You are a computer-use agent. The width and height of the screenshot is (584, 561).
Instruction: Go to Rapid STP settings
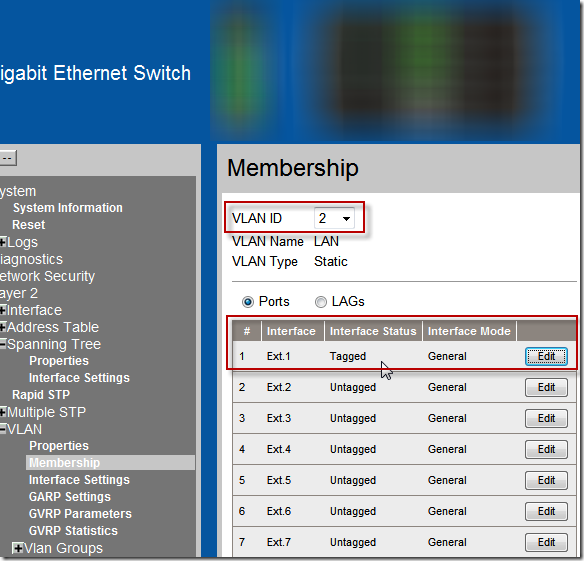[x=41, y=394]
